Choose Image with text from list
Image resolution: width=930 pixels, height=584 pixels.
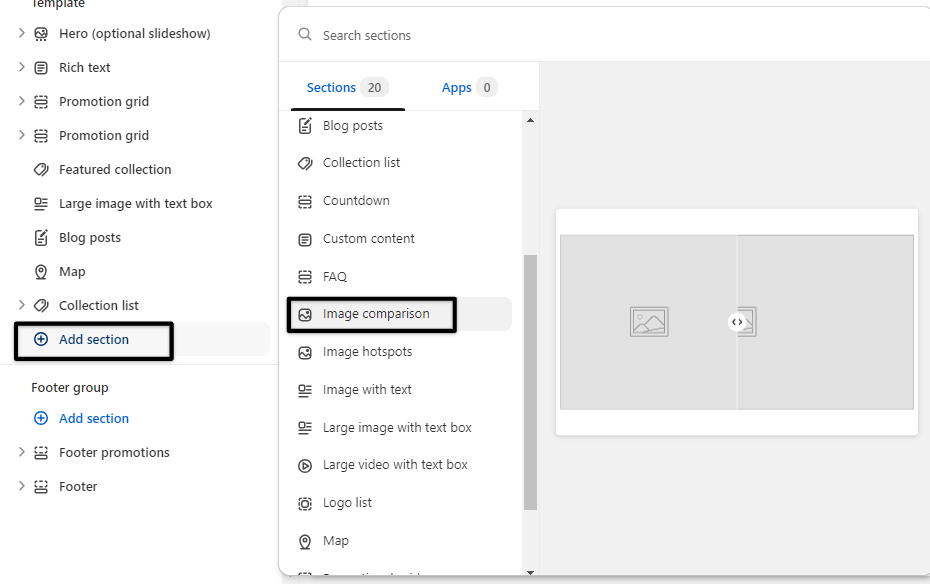click(367, 390)
